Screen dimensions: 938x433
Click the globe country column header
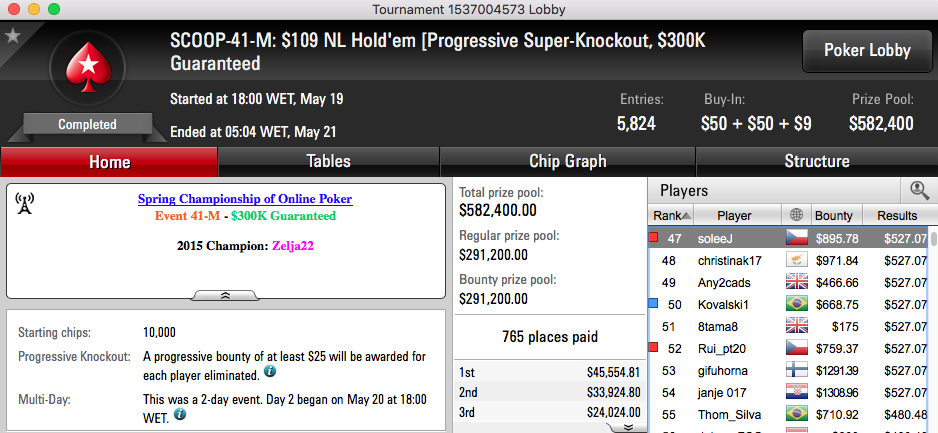[796, 216]
